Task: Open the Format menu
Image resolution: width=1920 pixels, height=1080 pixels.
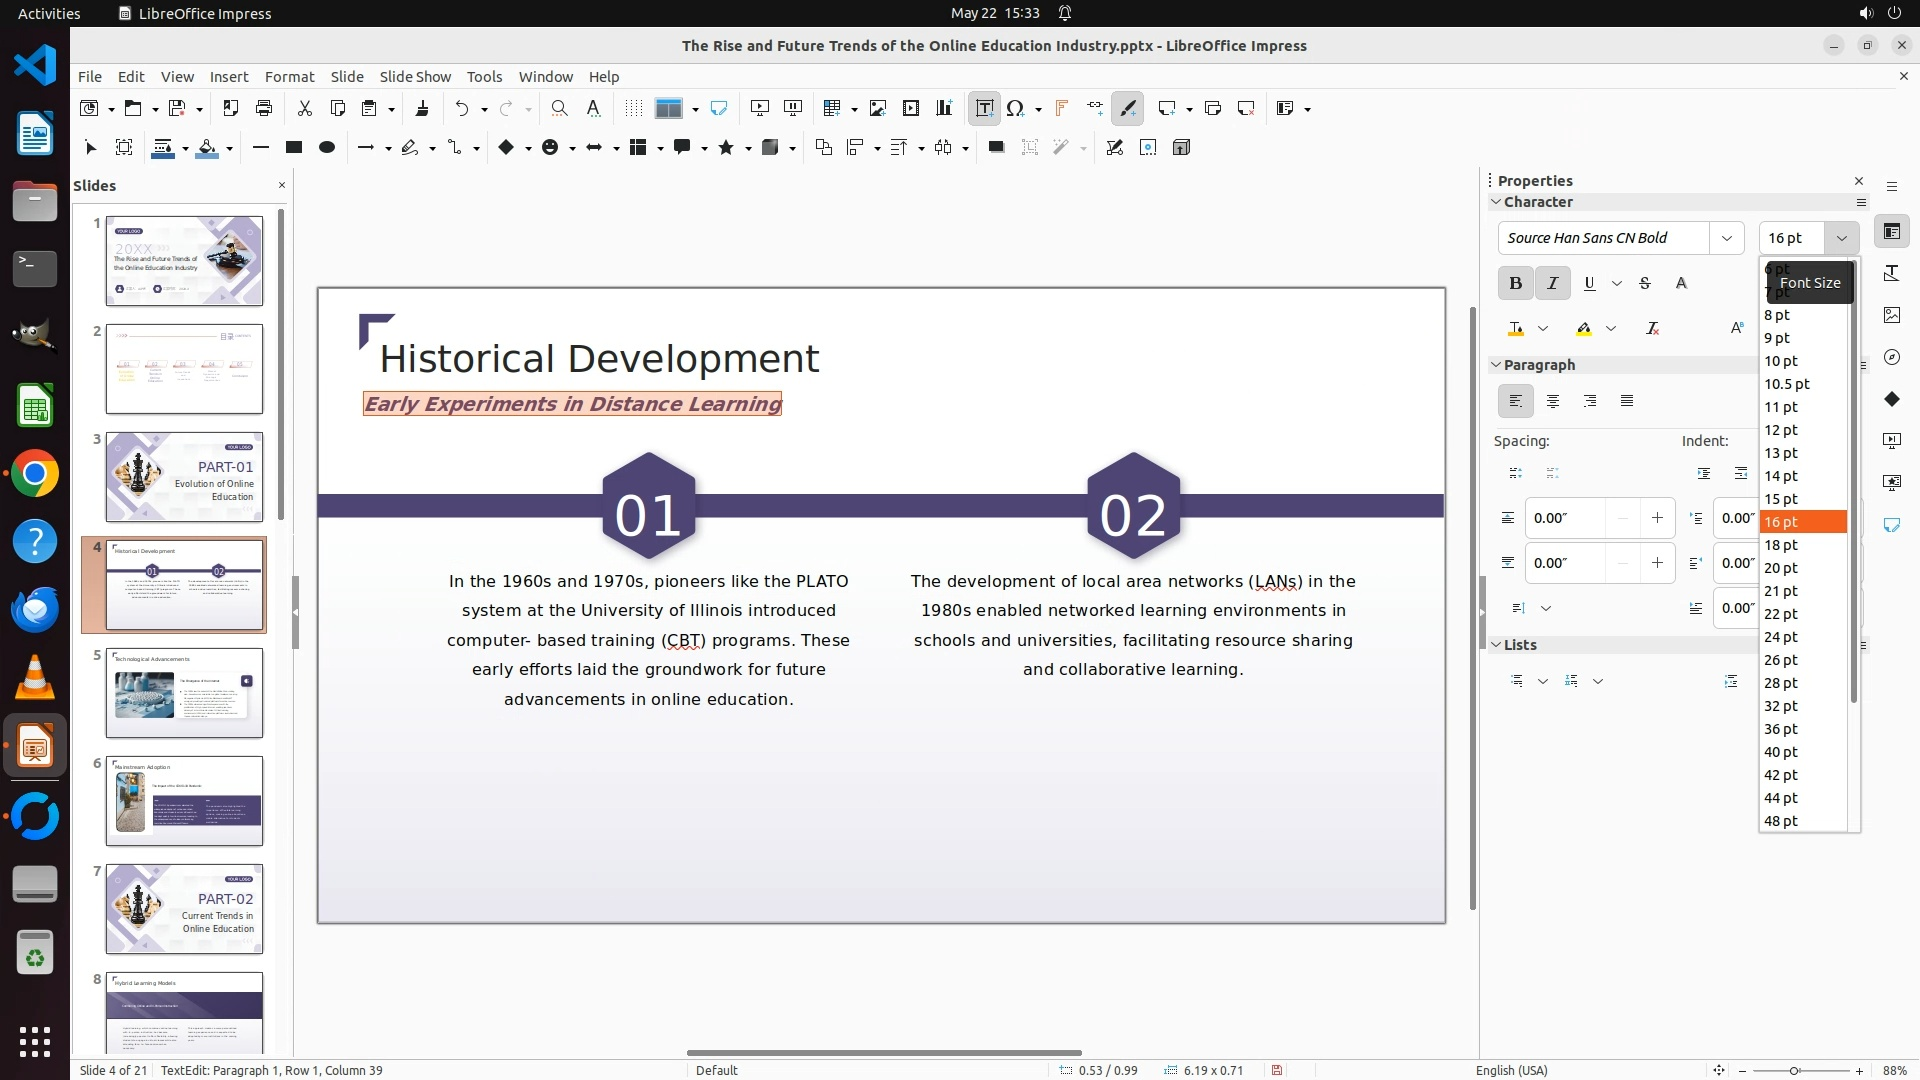Action: point(289,76)
